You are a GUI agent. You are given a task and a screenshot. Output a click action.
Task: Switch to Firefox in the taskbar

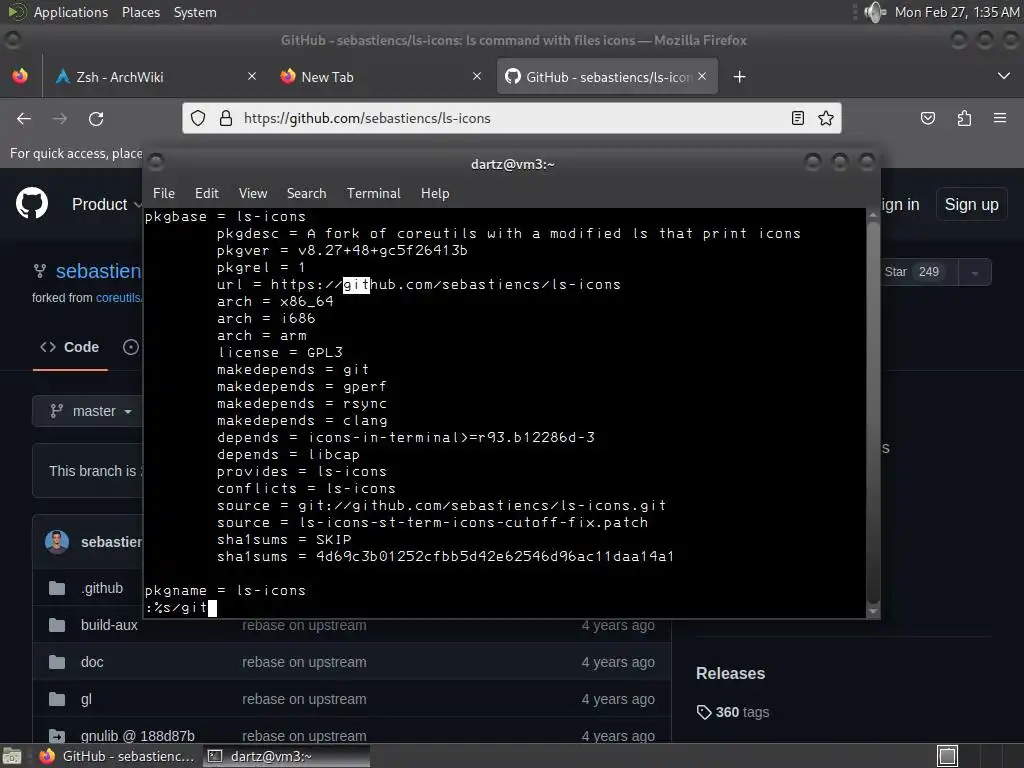116,756
